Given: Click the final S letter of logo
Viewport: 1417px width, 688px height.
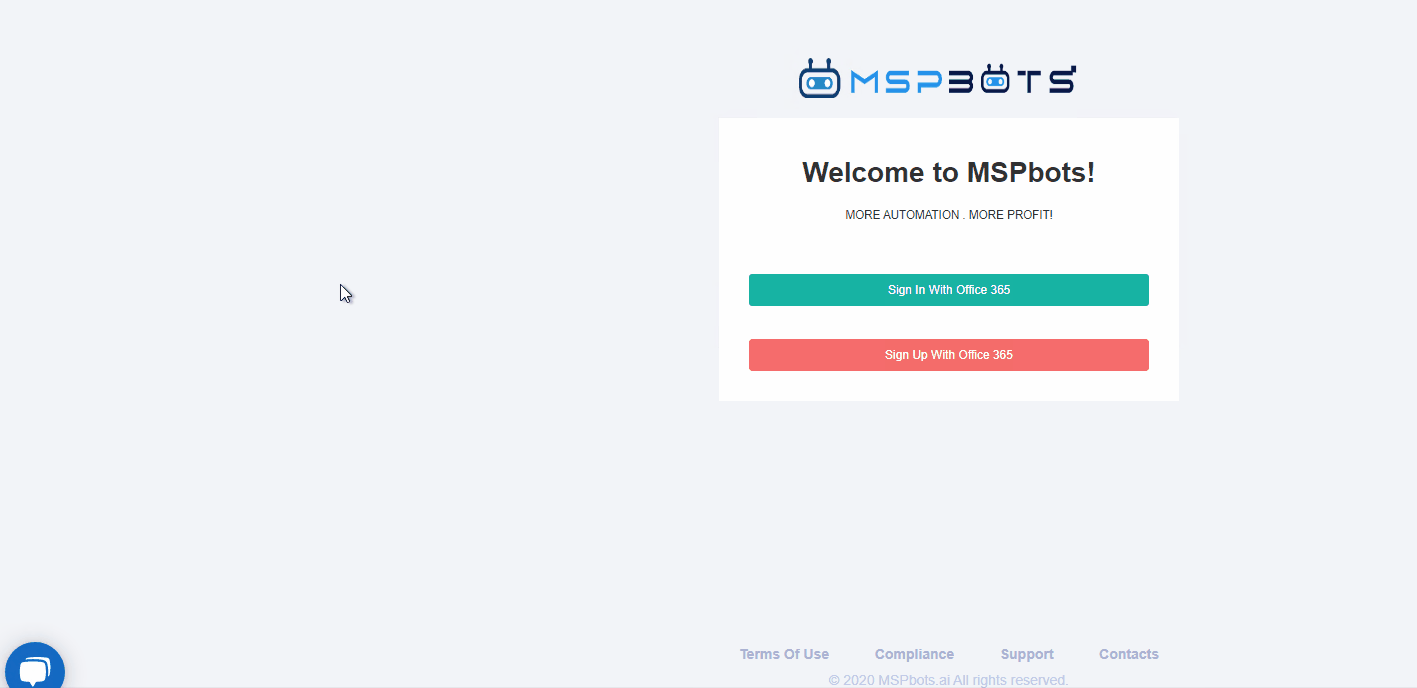Looking at the screenshot, I should [x=1061, y=81].
